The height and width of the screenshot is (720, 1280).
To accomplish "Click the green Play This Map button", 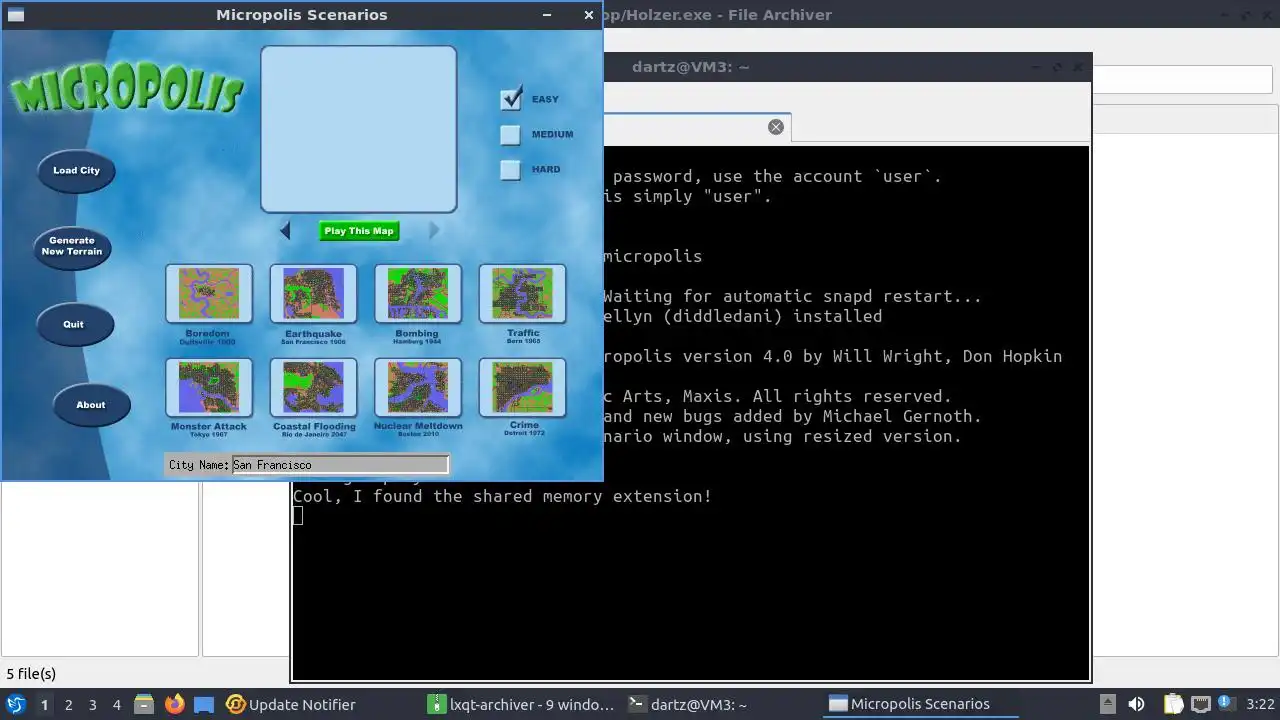I will tap(359, 231).
